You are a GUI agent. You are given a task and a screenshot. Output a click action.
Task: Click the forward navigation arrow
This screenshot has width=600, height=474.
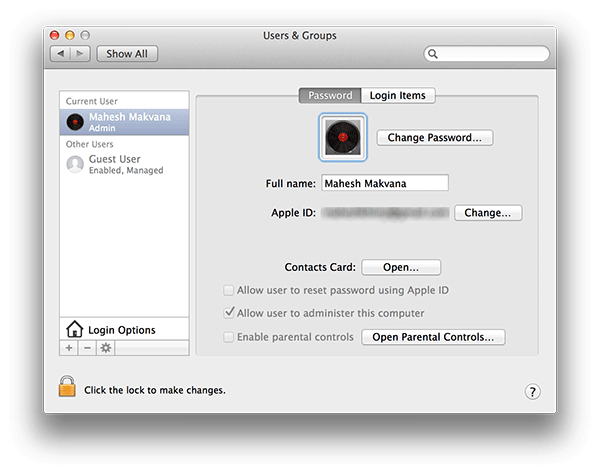pos(81,54)
